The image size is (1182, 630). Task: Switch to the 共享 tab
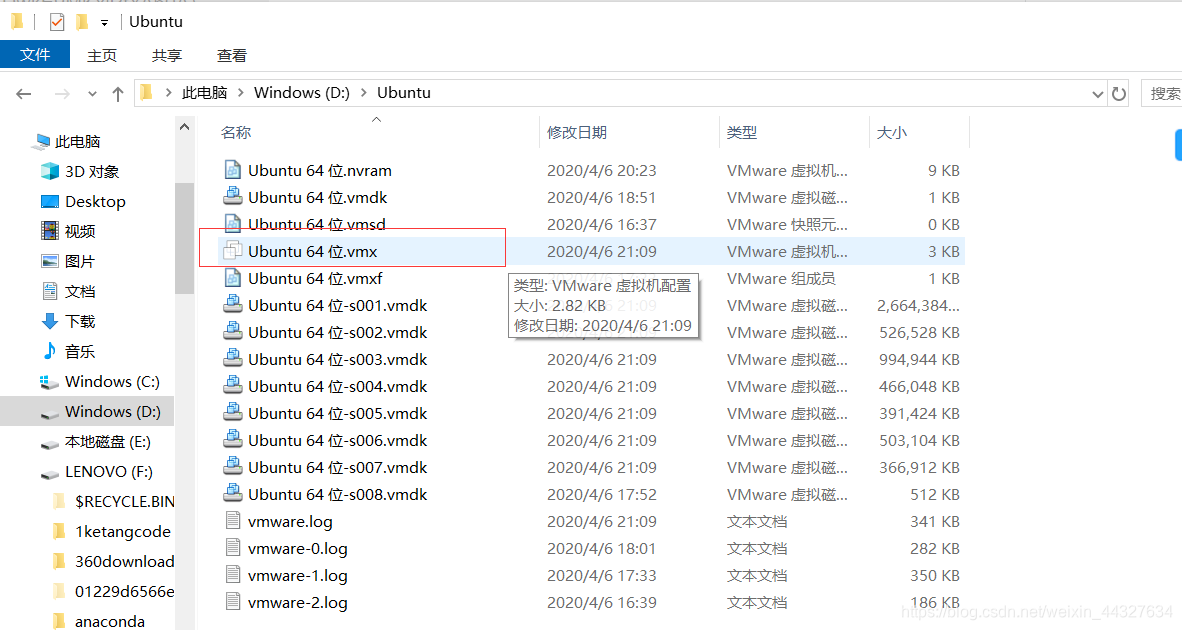pos(167,56)
